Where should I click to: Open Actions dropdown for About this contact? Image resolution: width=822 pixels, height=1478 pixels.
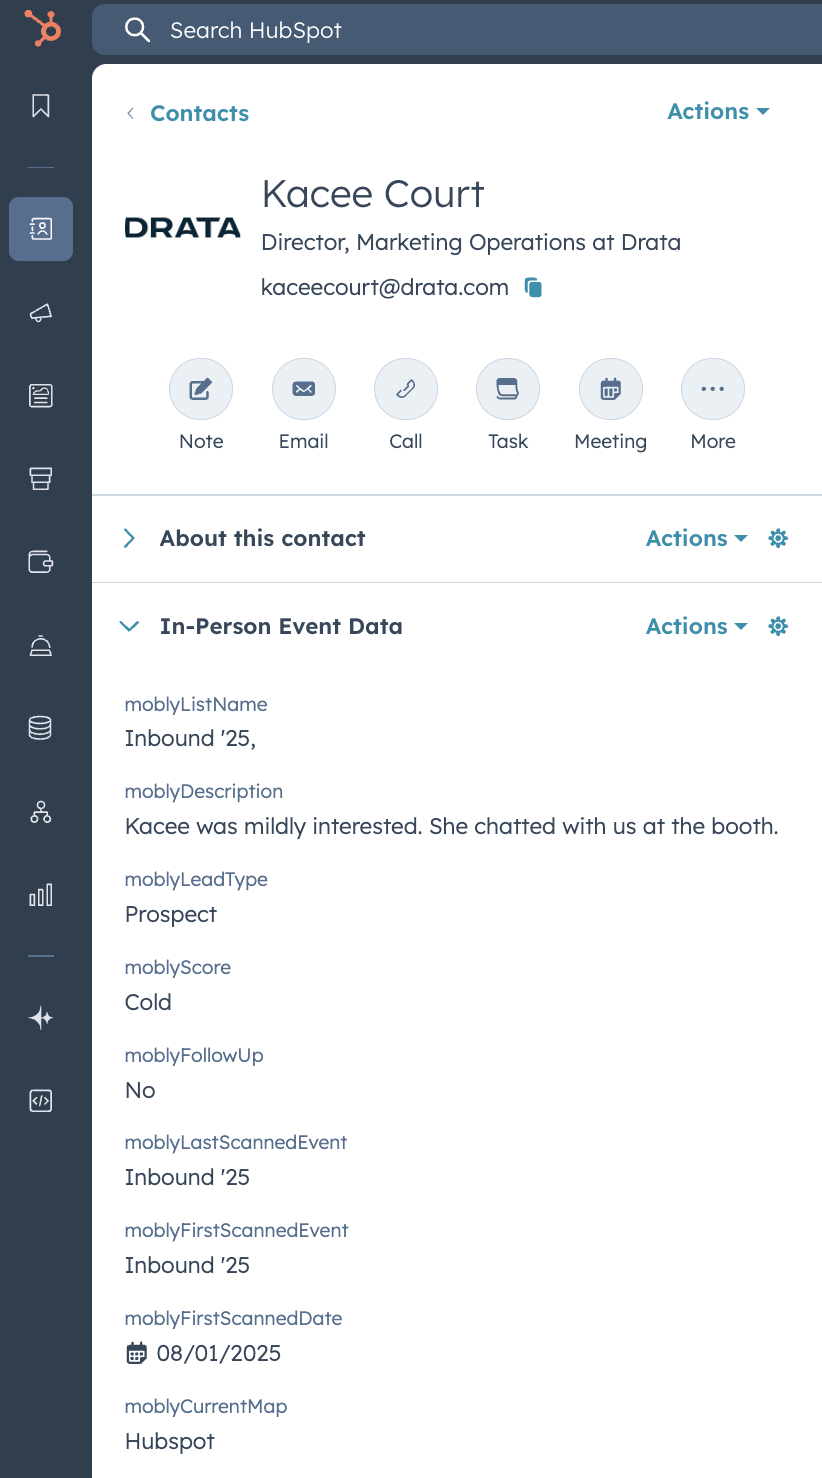pyautogui.click(x=697, y=538)
